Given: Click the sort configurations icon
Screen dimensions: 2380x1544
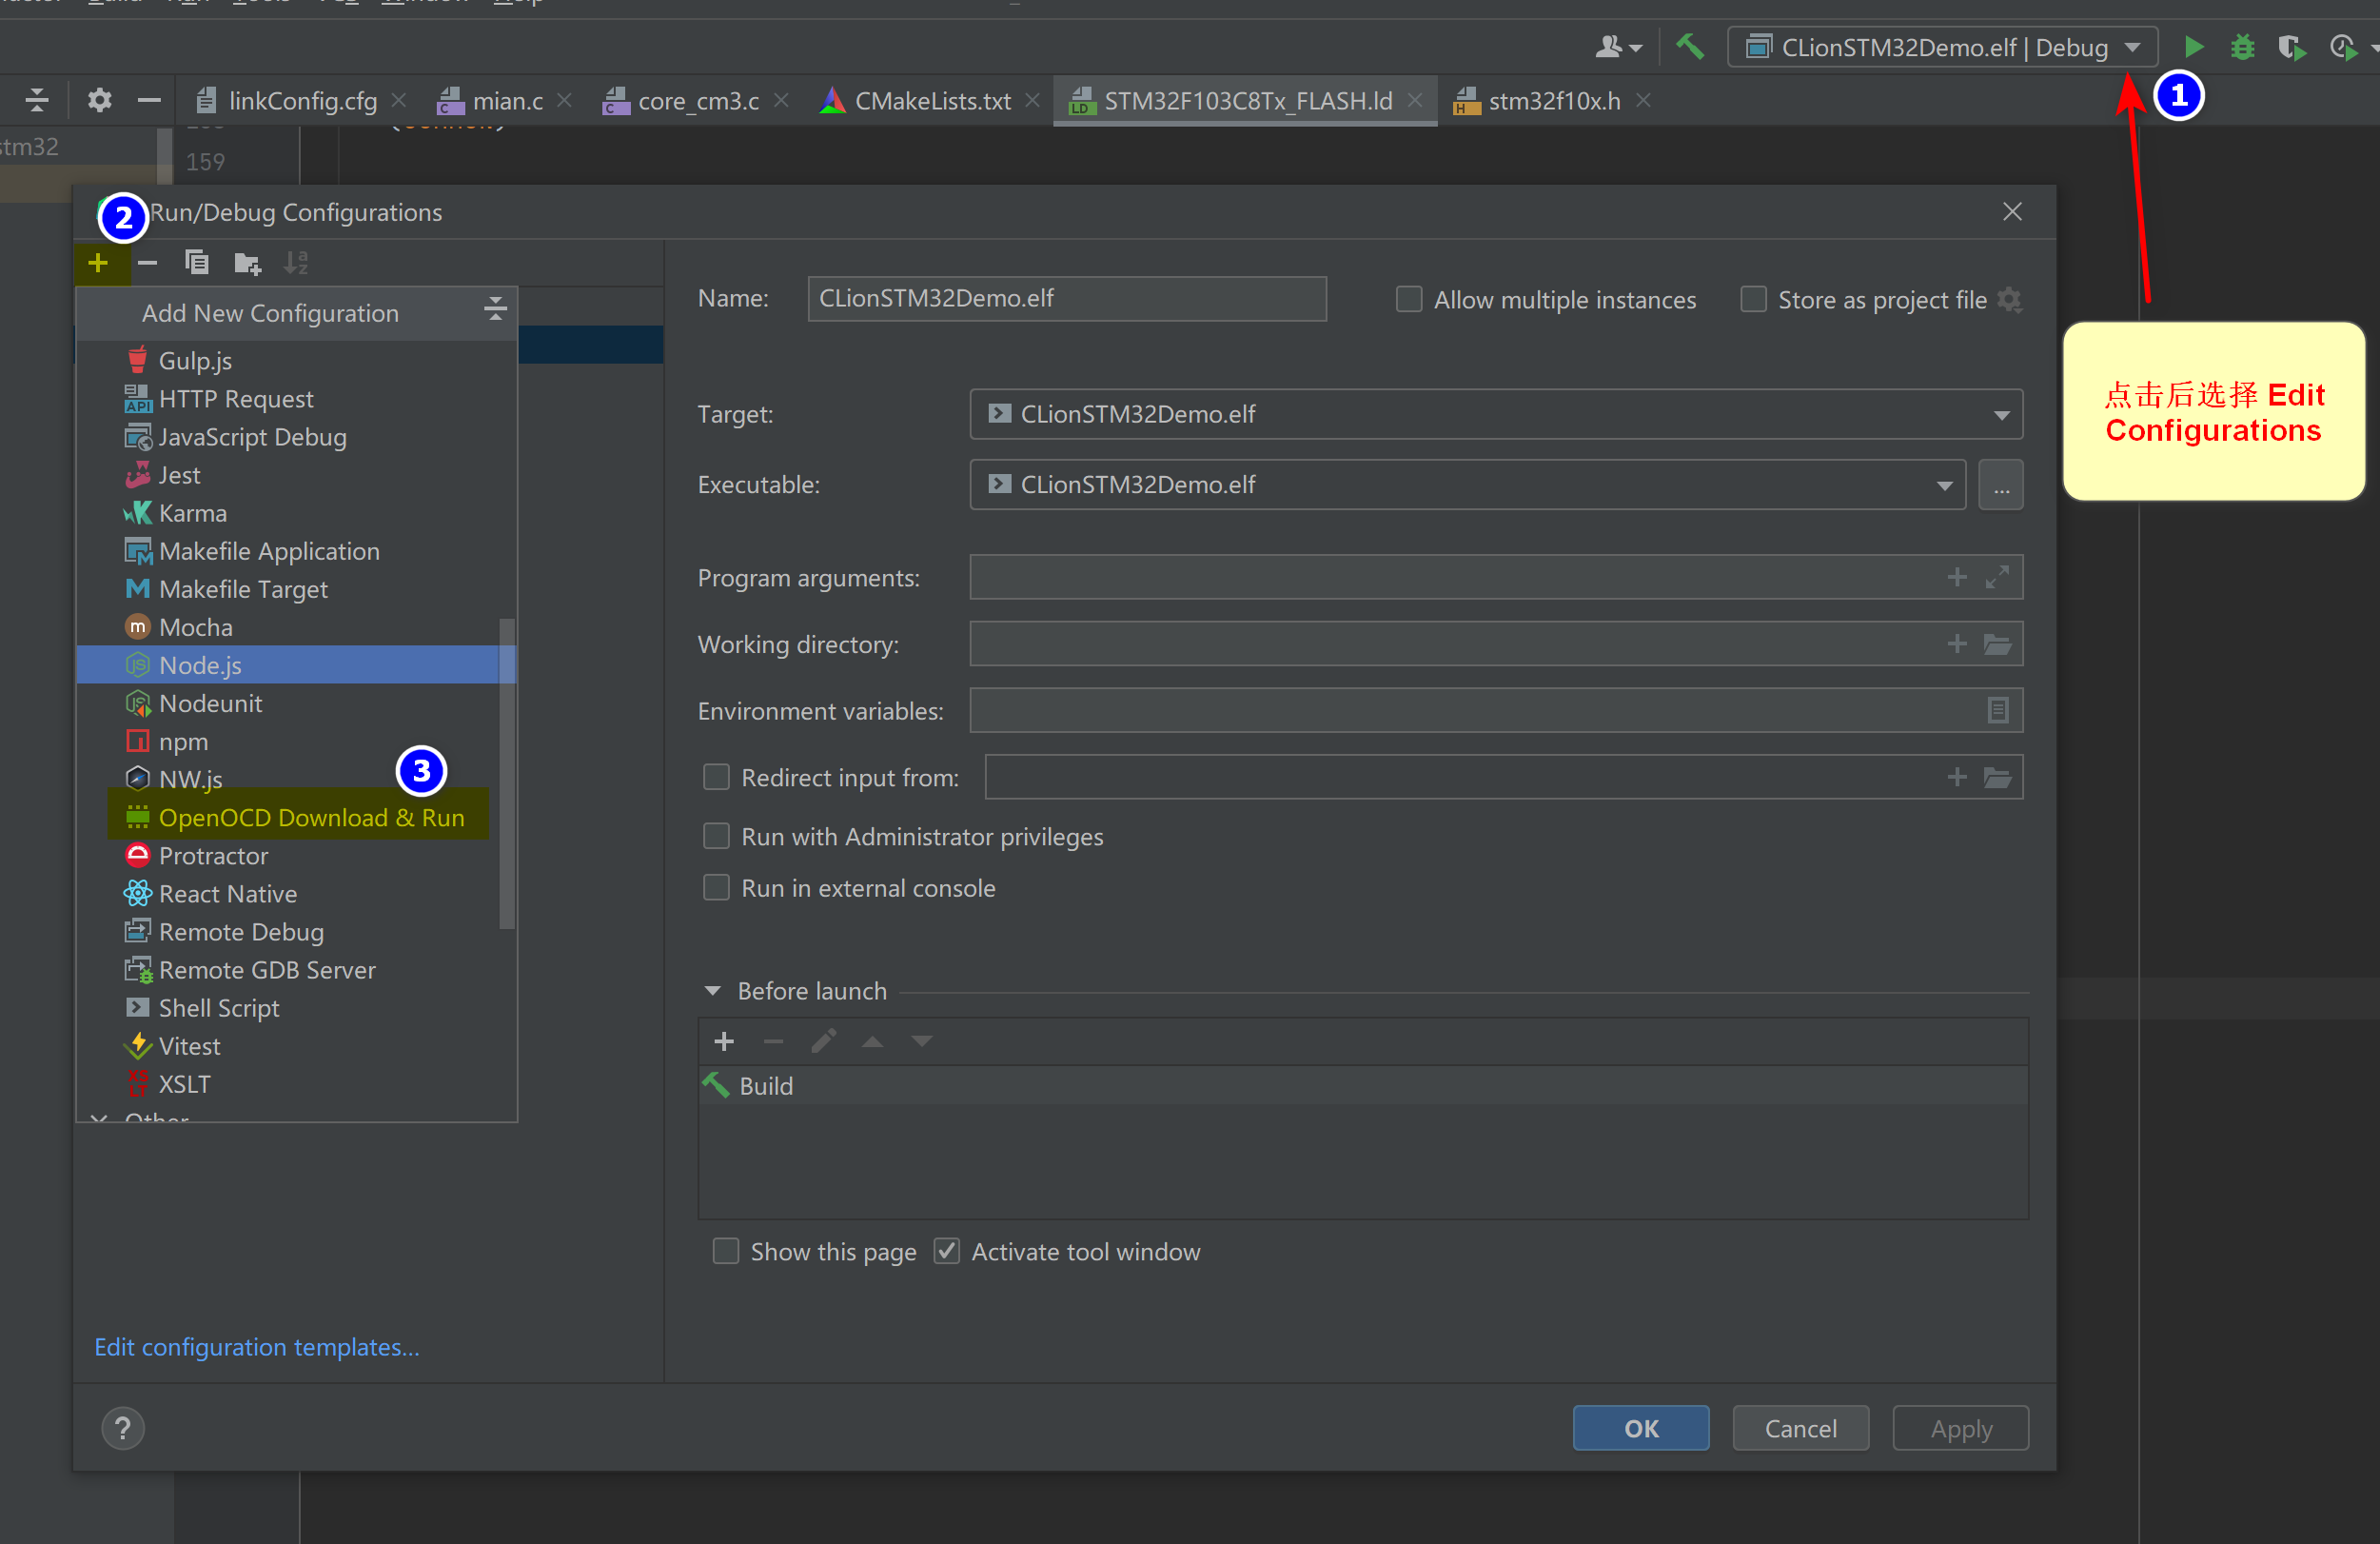Looking at the screenshot, I should 296,262.
